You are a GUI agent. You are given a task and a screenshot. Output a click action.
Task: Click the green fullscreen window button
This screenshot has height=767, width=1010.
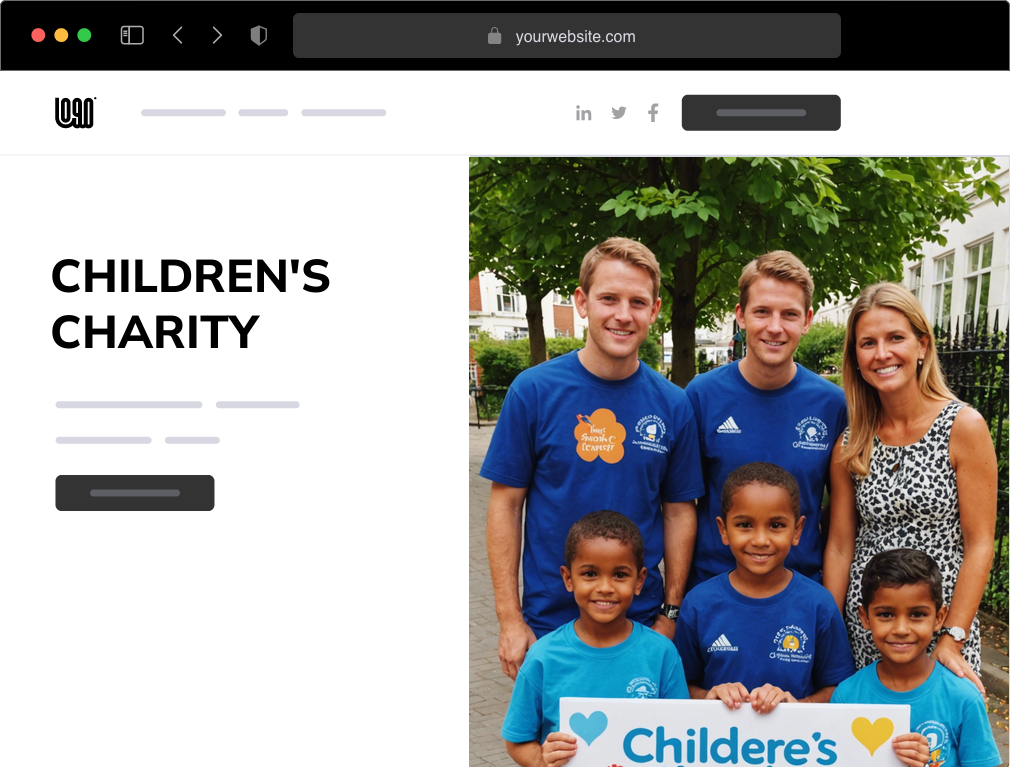pos(84,35)
